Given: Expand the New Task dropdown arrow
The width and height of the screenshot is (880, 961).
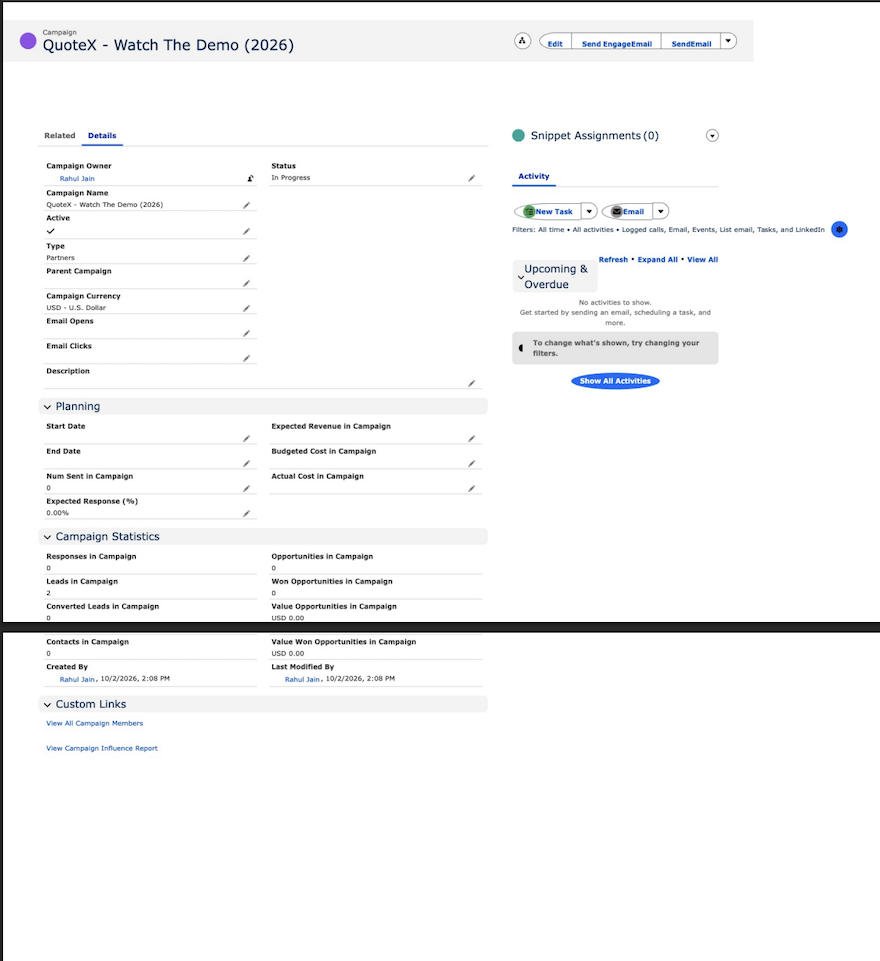Looking at the screenshot, I should pos(589,211).
